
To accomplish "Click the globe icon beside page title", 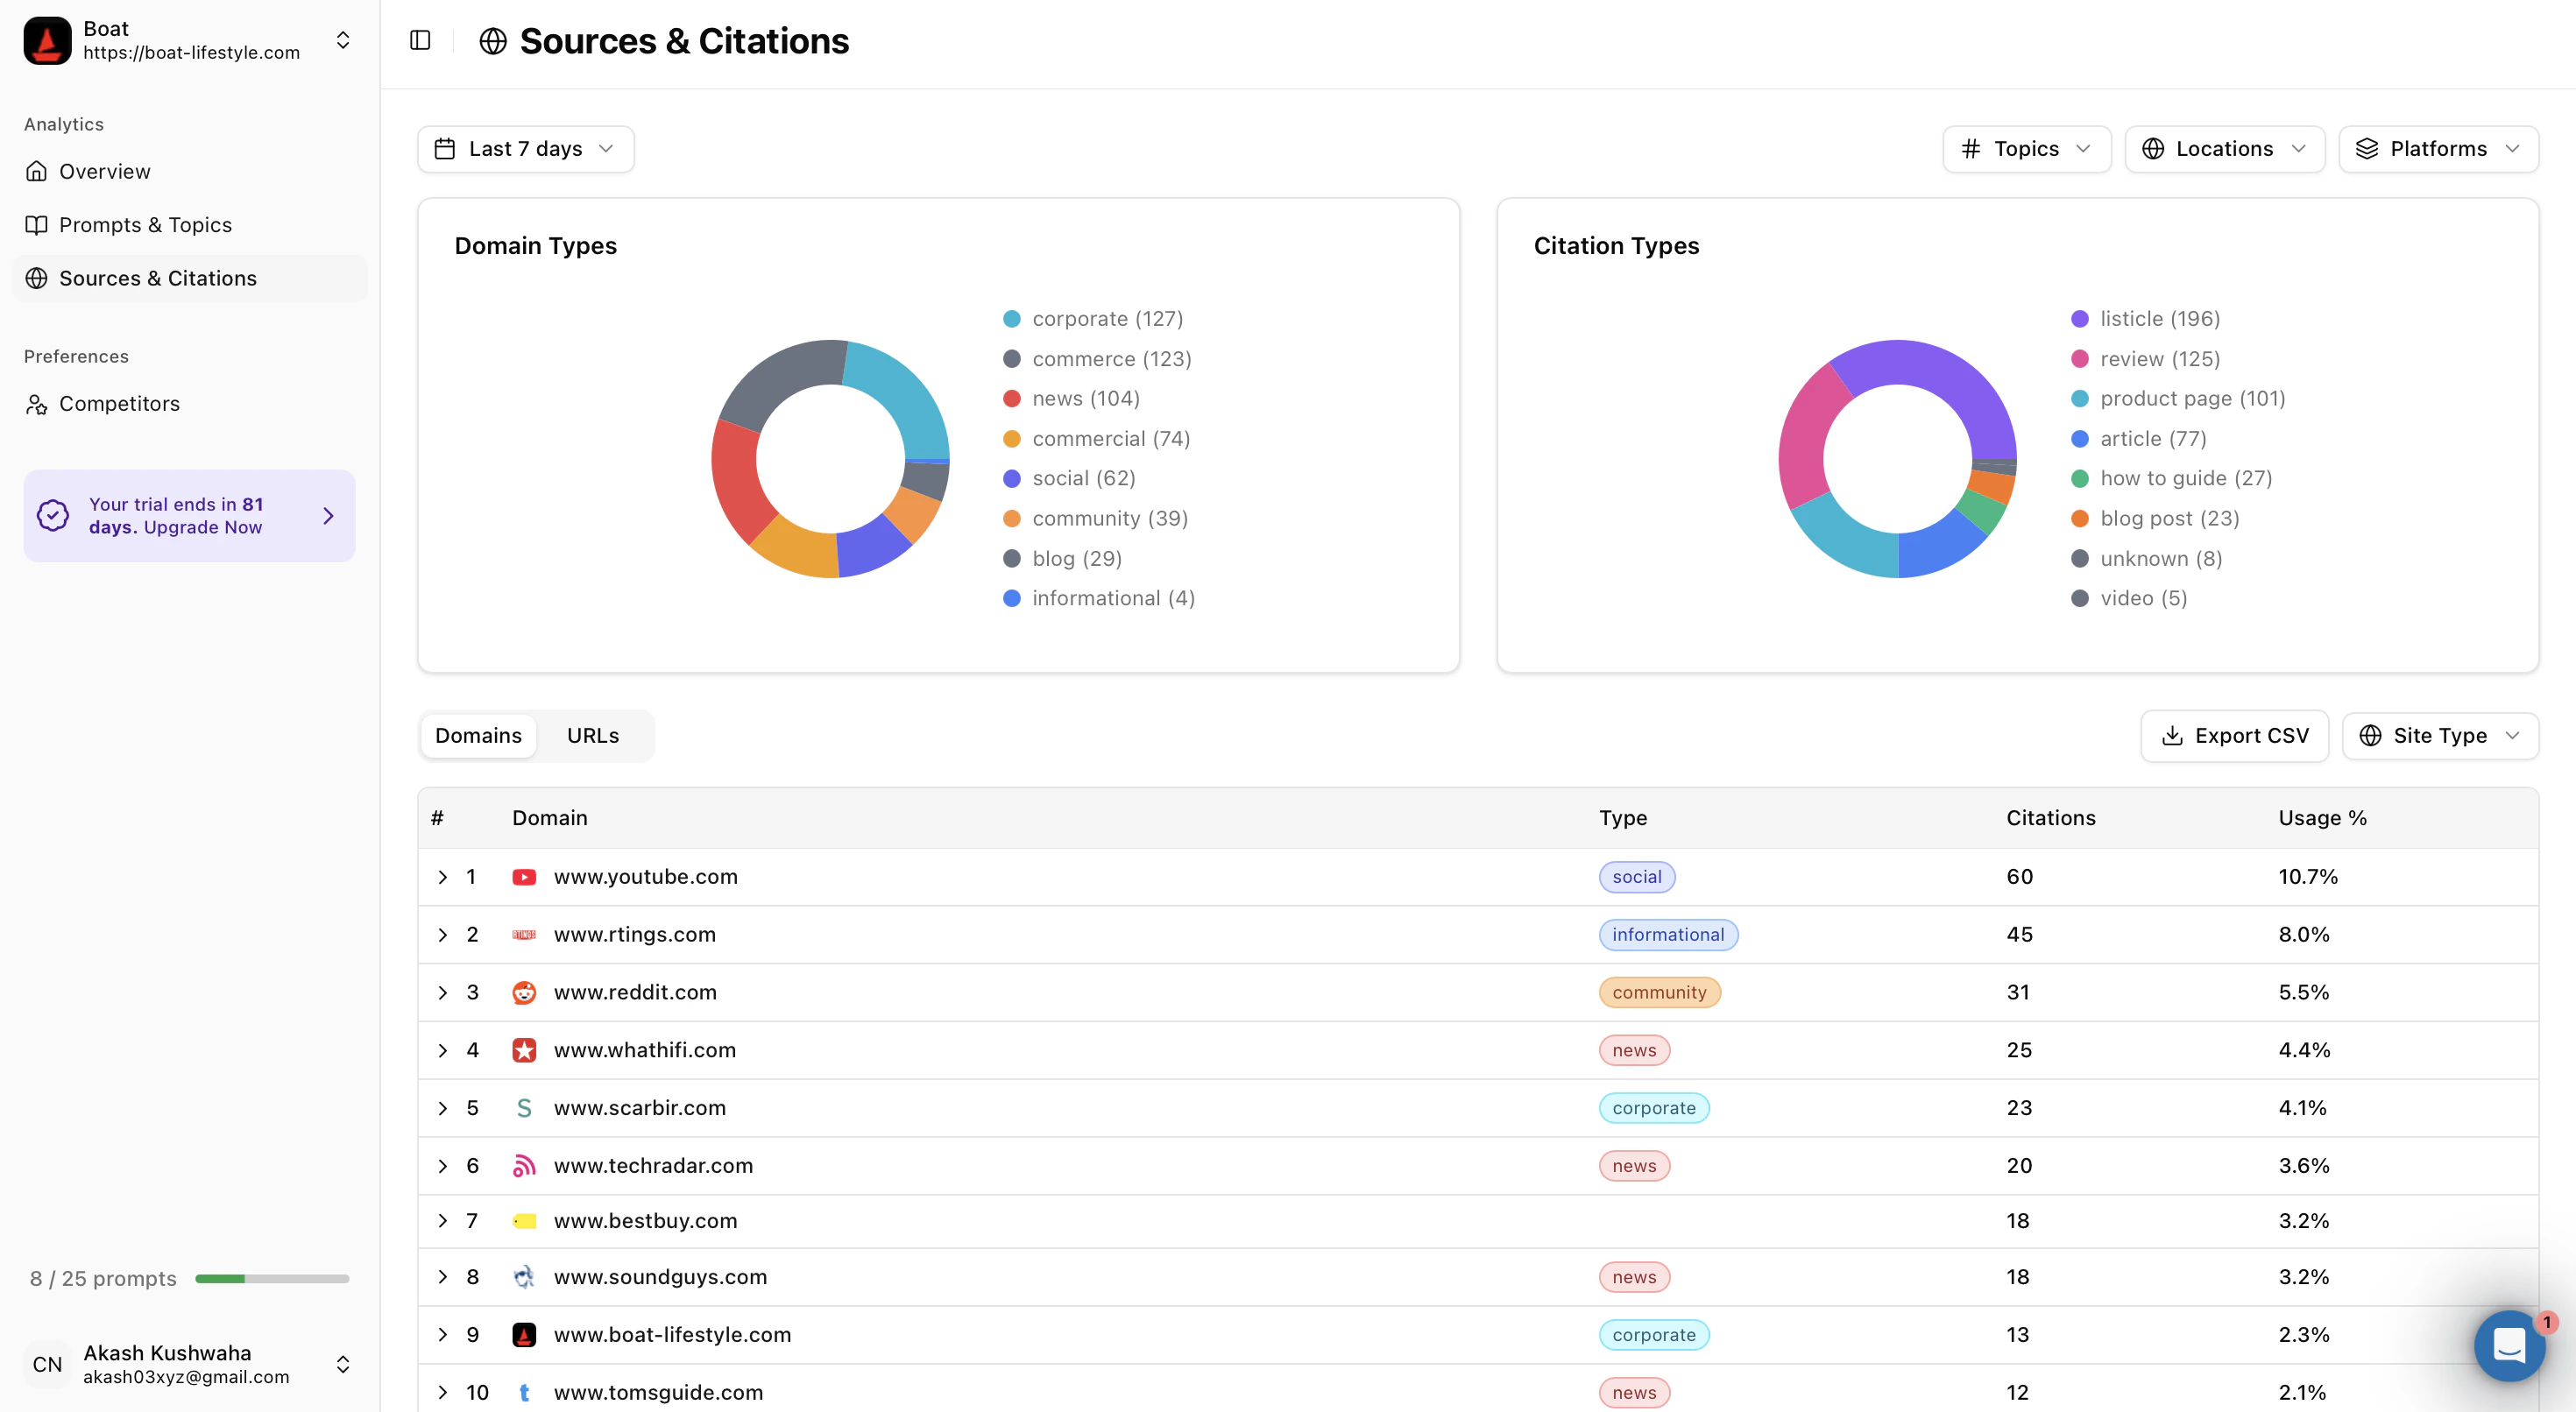I will coord(493,41).
